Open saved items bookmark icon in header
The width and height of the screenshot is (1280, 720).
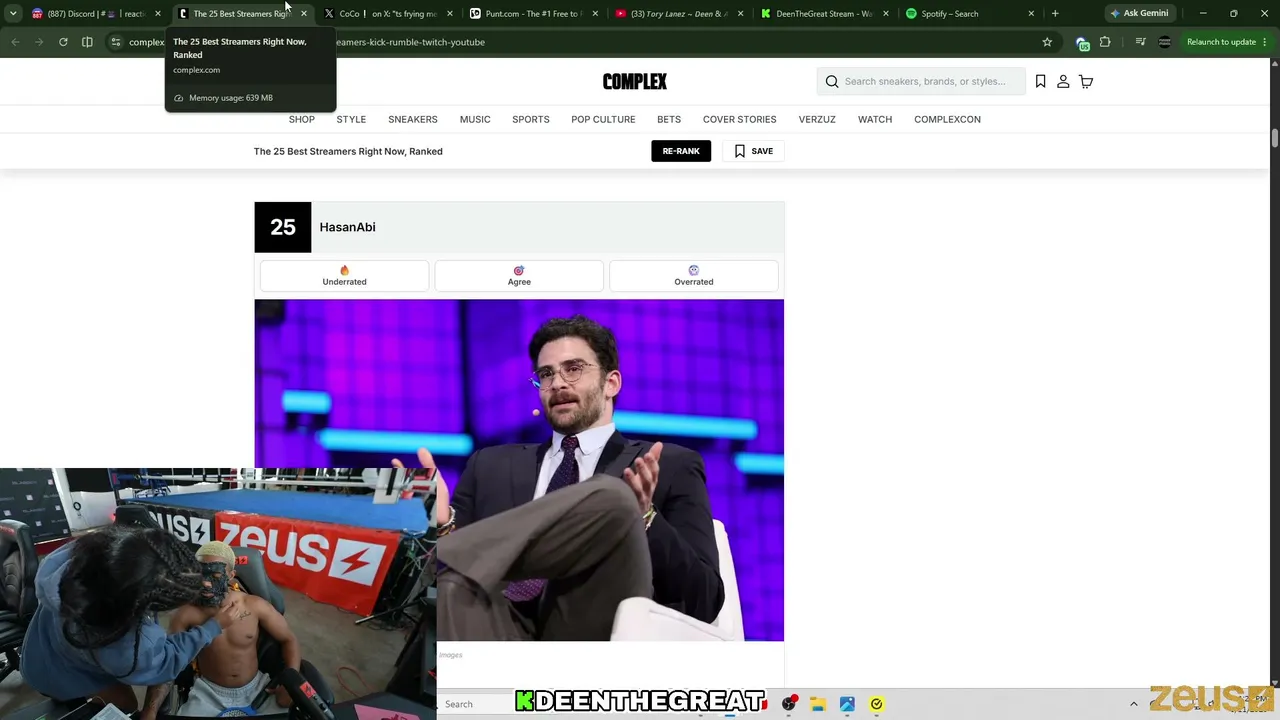click(1041, 81)
